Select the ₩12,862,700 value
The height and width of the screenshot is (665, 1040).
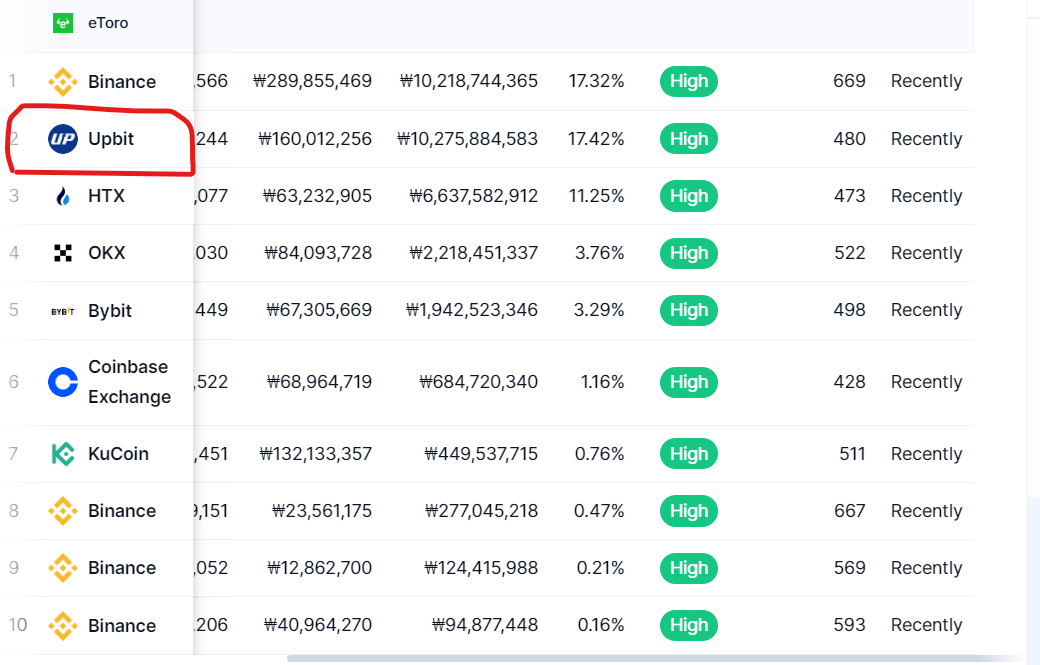(x=319, y=568)
